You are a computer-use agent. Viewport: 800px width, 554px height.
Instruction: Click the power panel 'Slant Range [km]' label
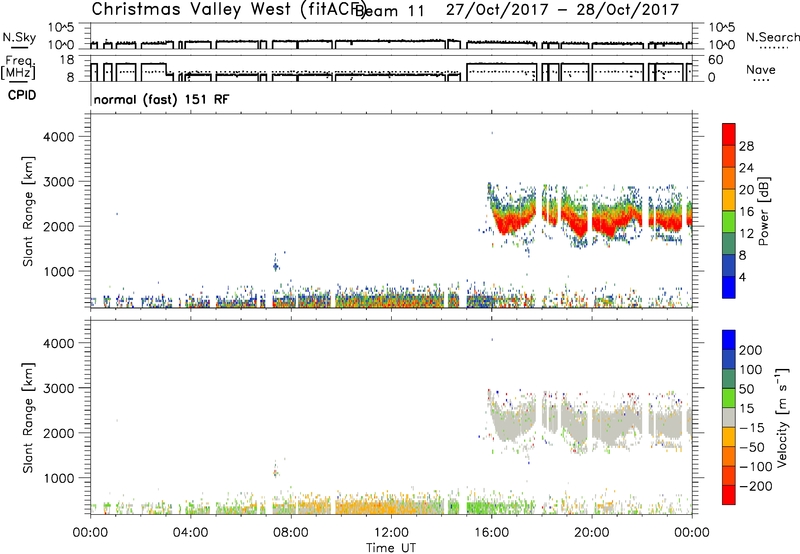(x=28, y=211)
